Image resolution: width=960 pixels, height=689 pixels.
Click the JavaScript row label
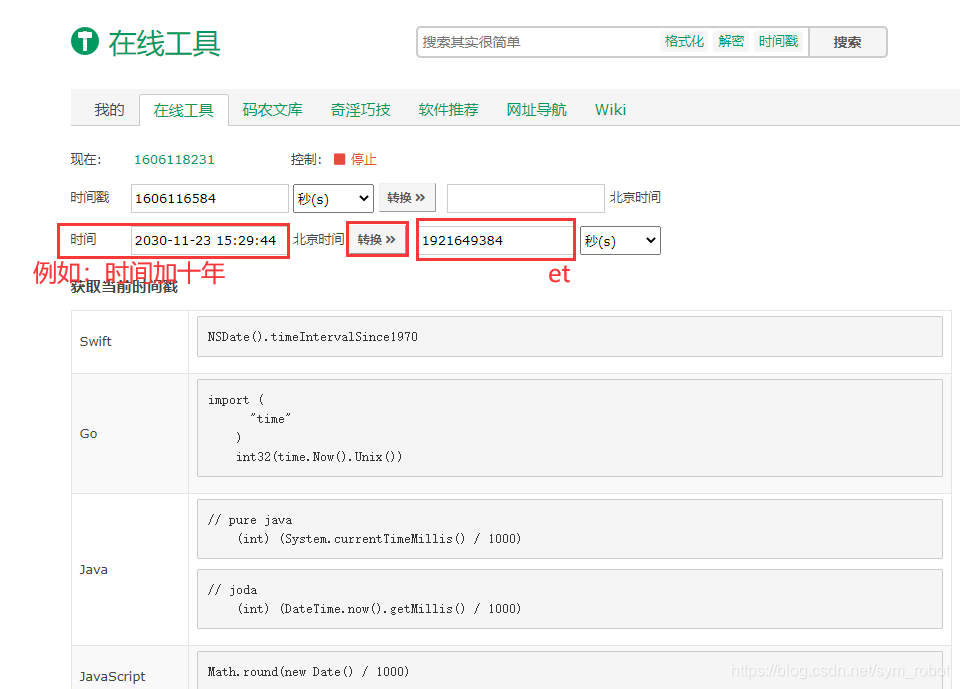pyautogui.click(x=112, y=676)
